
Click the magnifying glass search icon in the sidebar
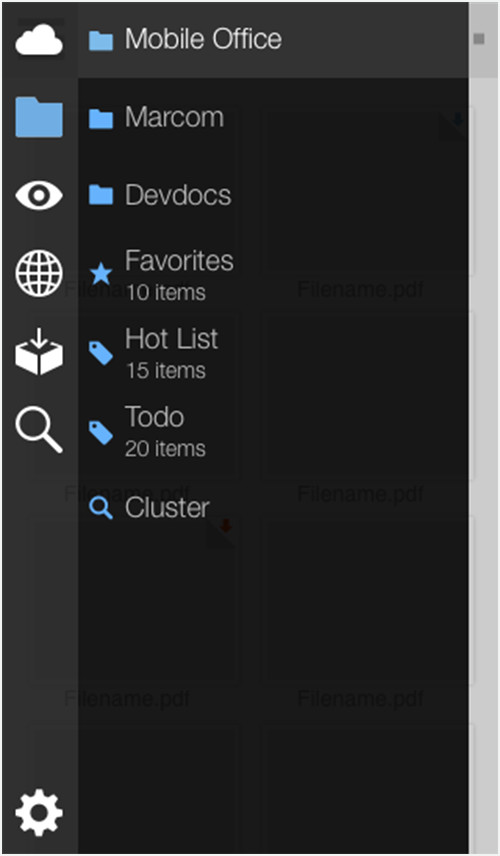[x=39, y=430]
